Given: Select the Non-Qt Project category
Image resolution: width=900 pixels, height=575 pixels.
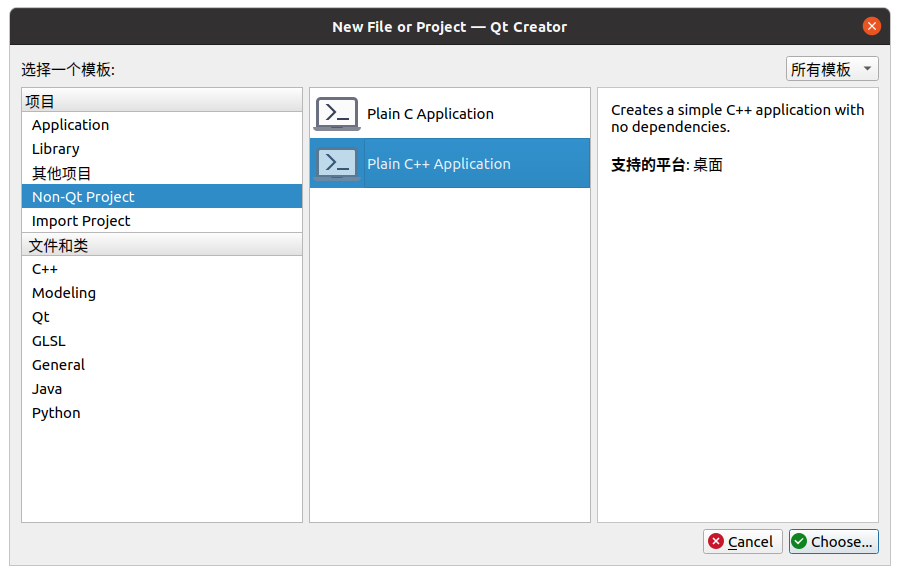Looking at the screenshot, I should pyautogui.click(x=162, y=197).
